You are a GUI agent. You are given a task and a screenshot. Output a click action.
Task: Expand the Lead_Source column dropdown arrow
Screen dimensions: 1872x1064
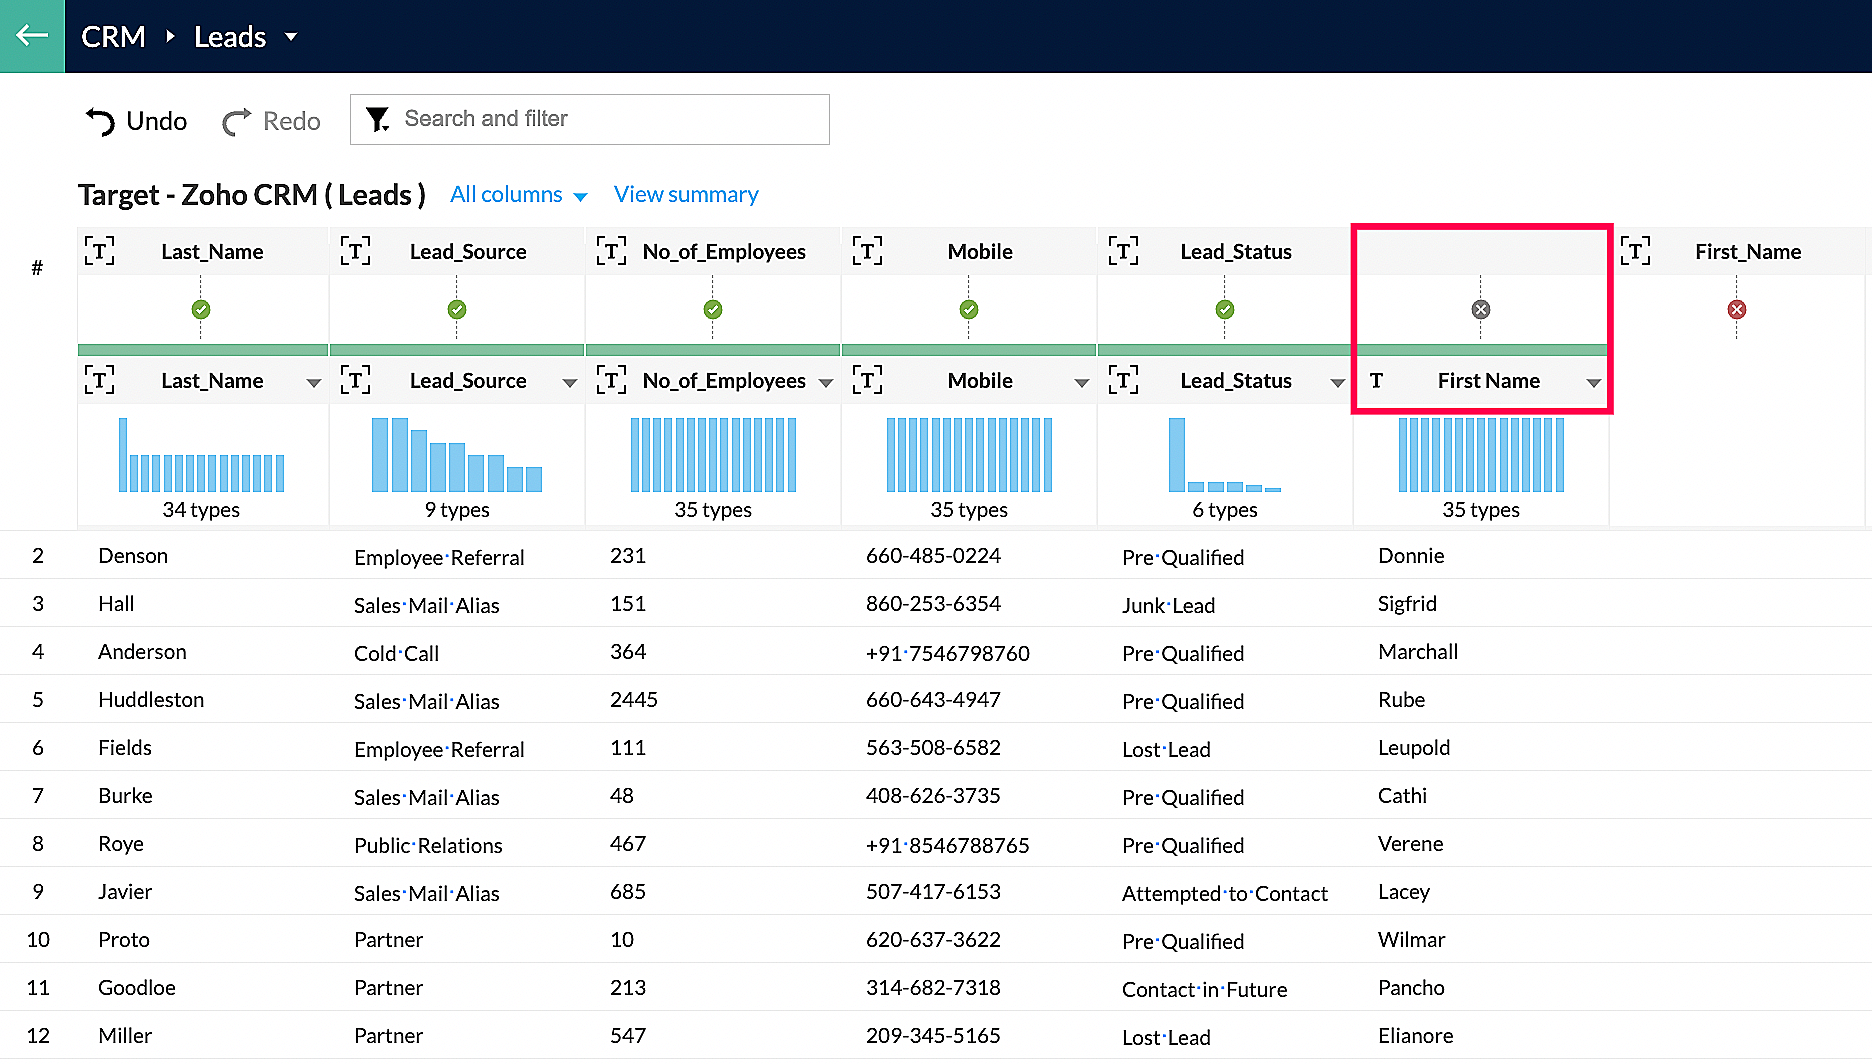(x=569, y=383)
